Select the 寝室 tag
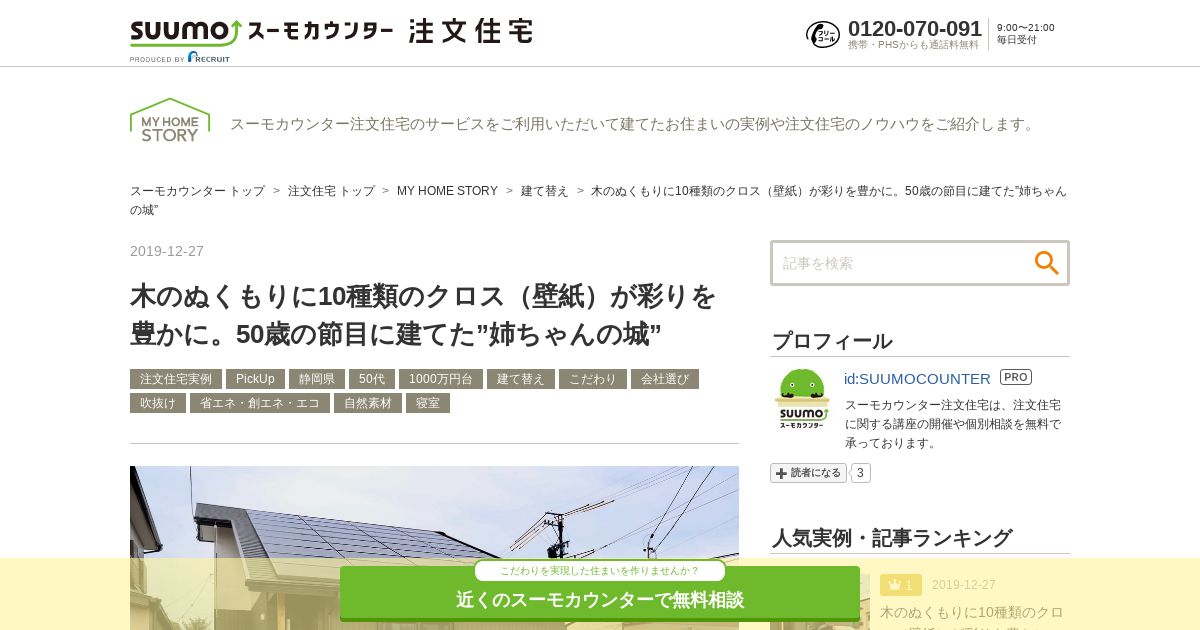This screenshot has height=630, width=1200. tap(428, 403)
